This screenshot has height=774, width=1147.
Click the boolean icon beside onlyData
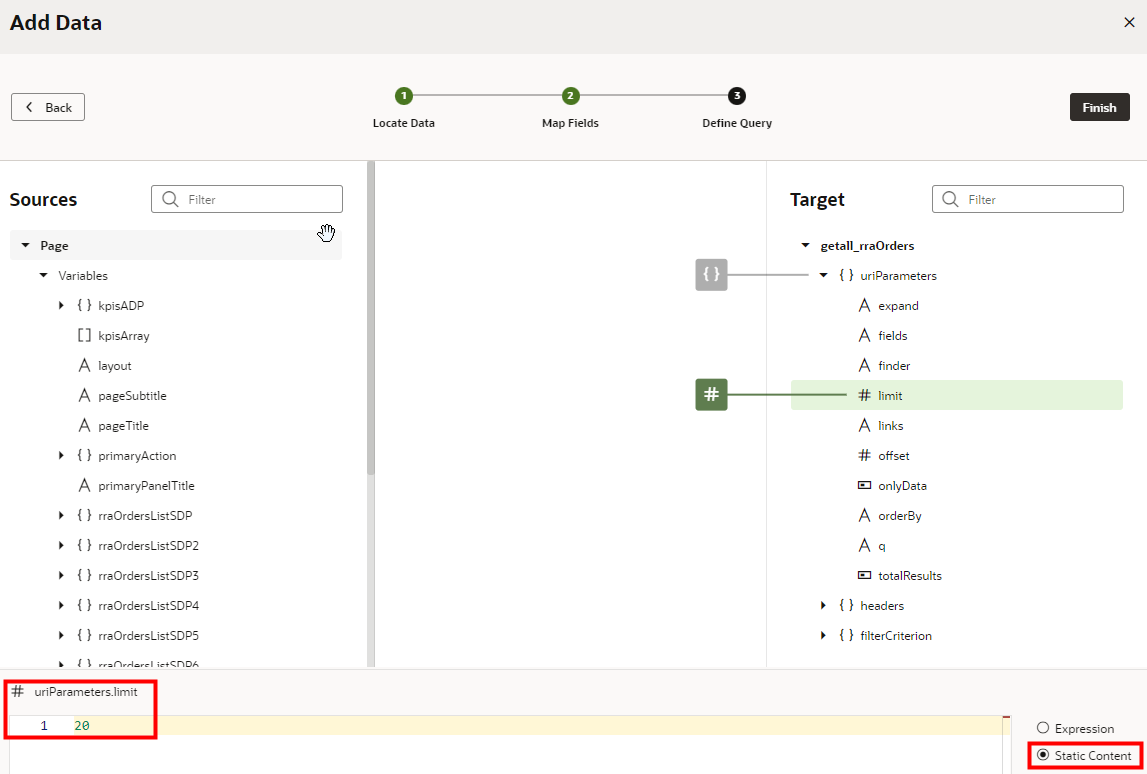coord(862,485)
